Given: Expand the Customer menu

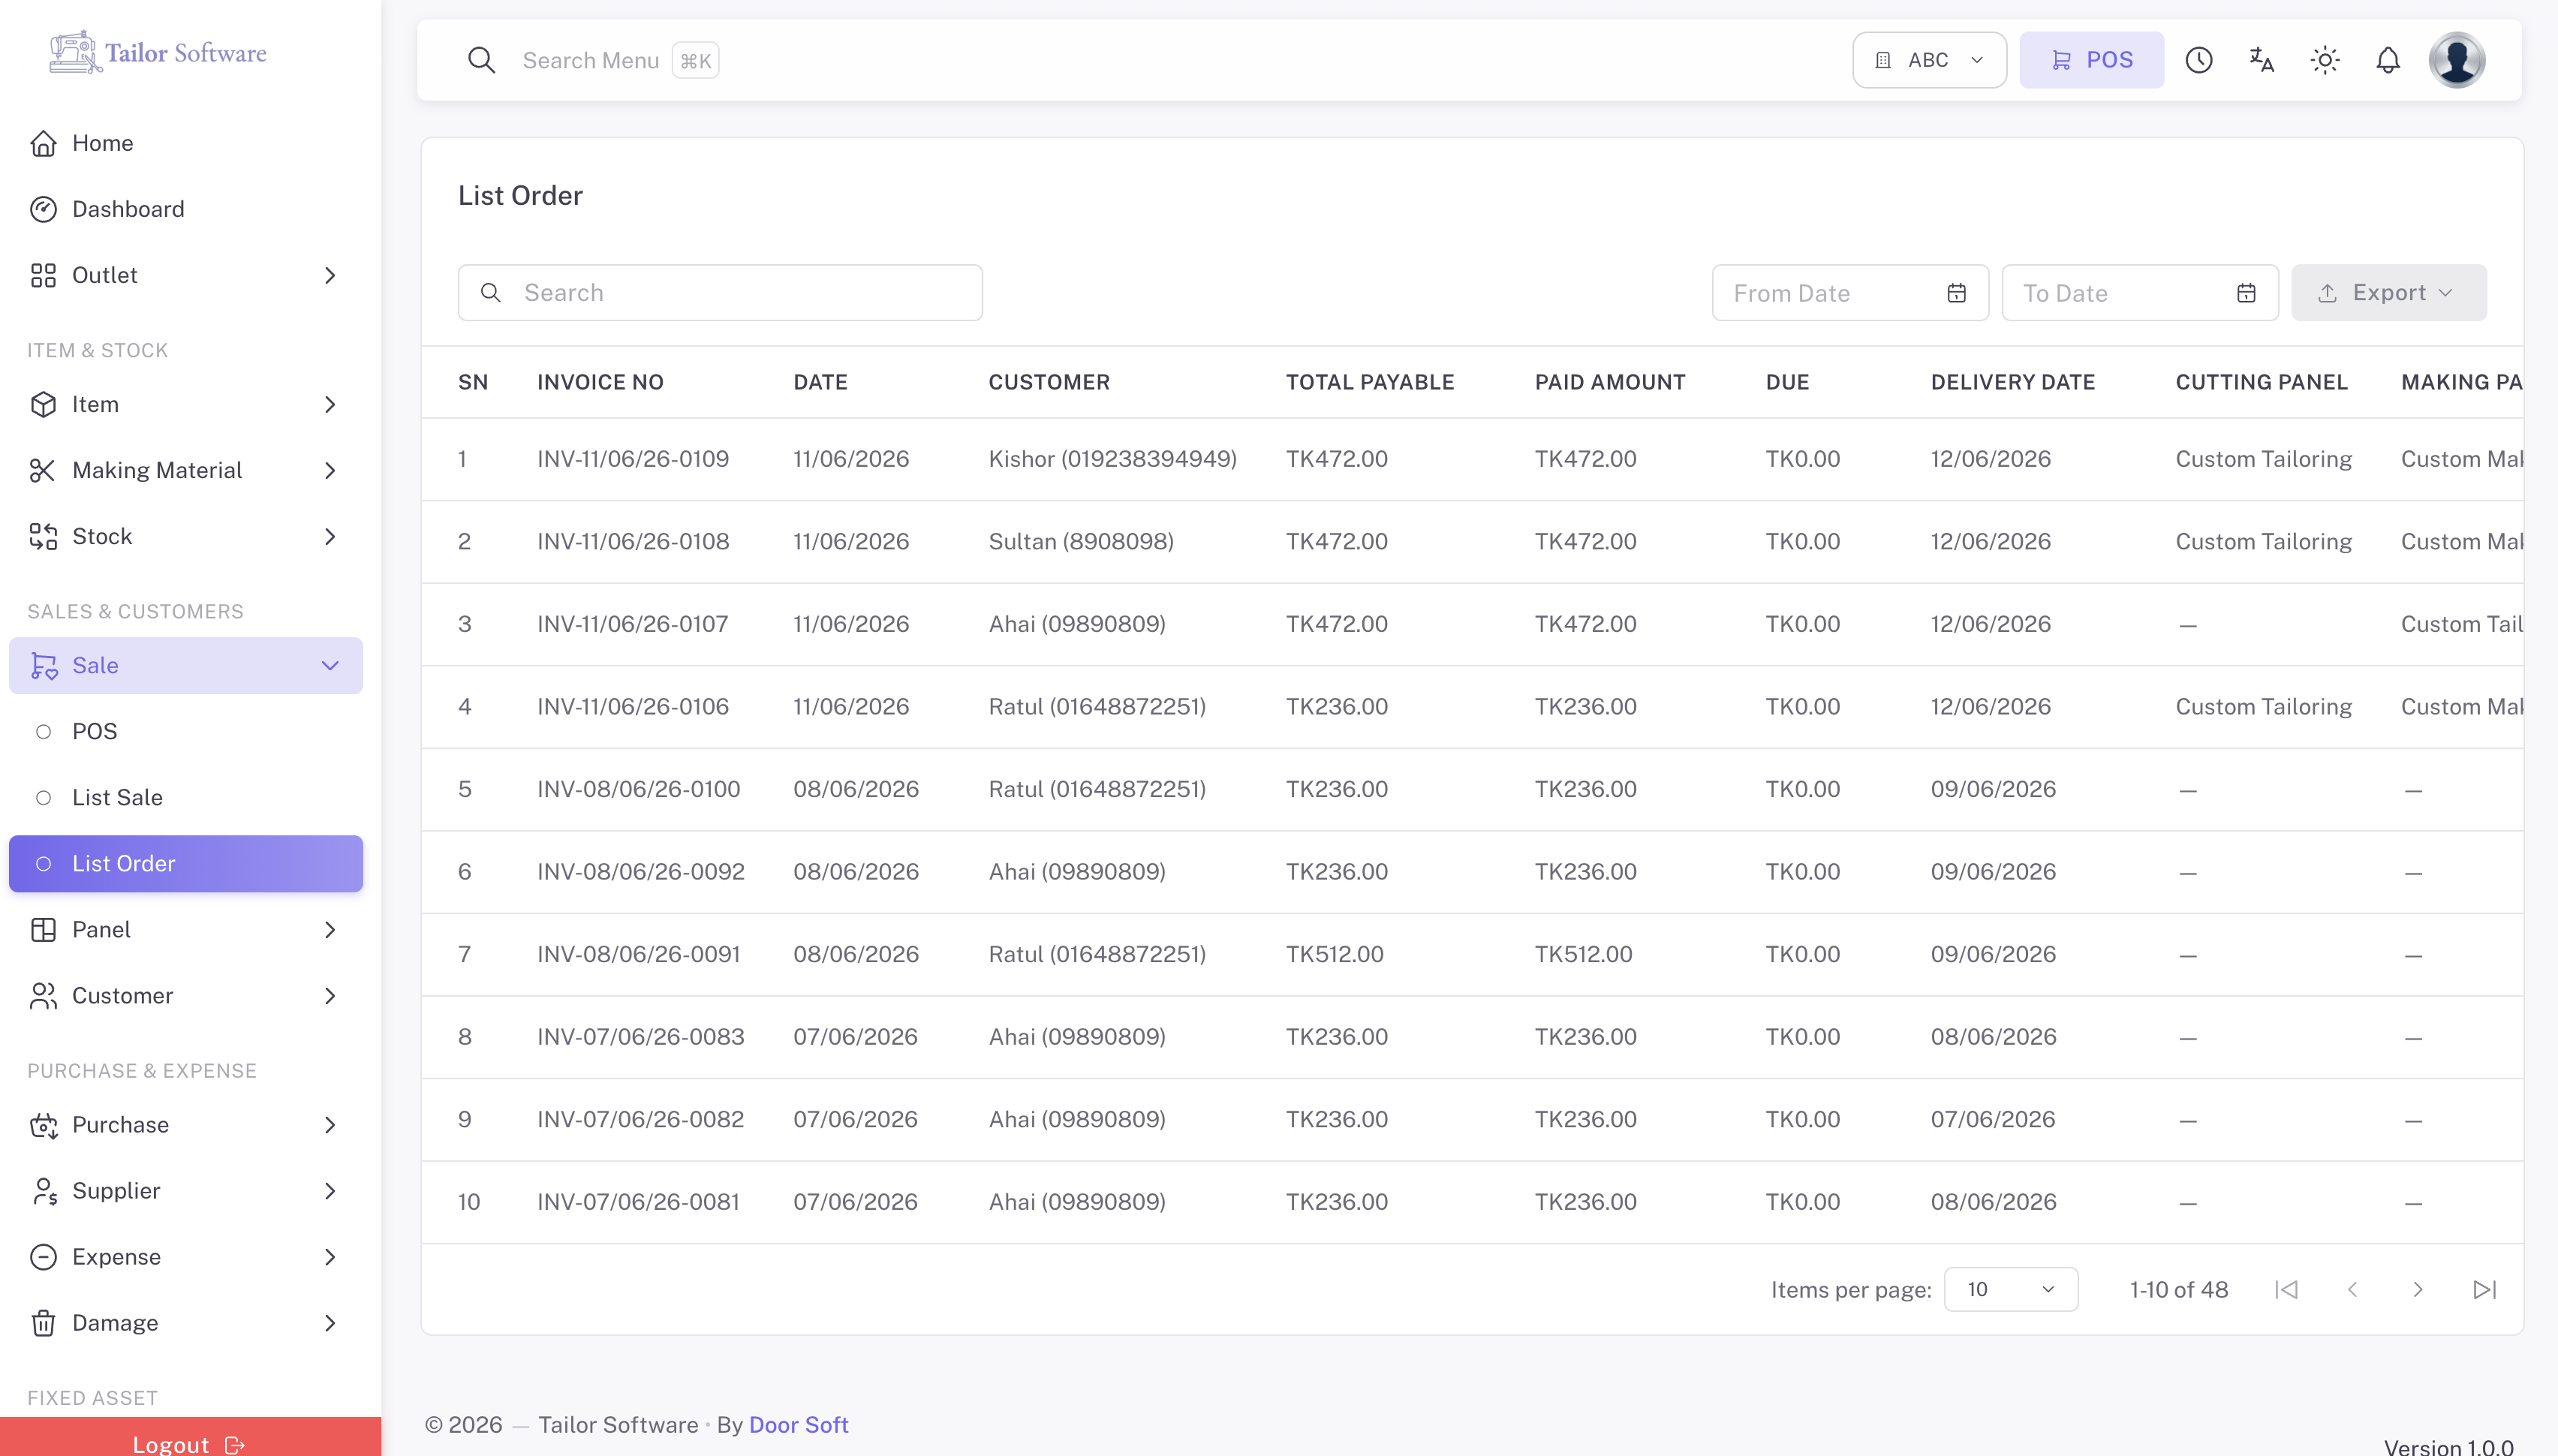Looking at the screenshot, I should (186, 995).
